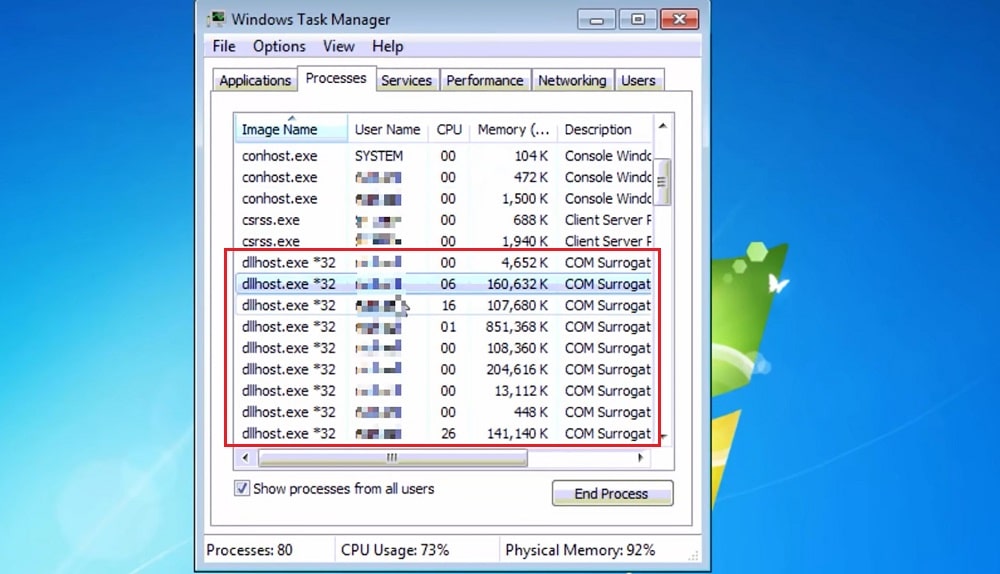
Task: Sort by Image Name column header
Action: 291,129
